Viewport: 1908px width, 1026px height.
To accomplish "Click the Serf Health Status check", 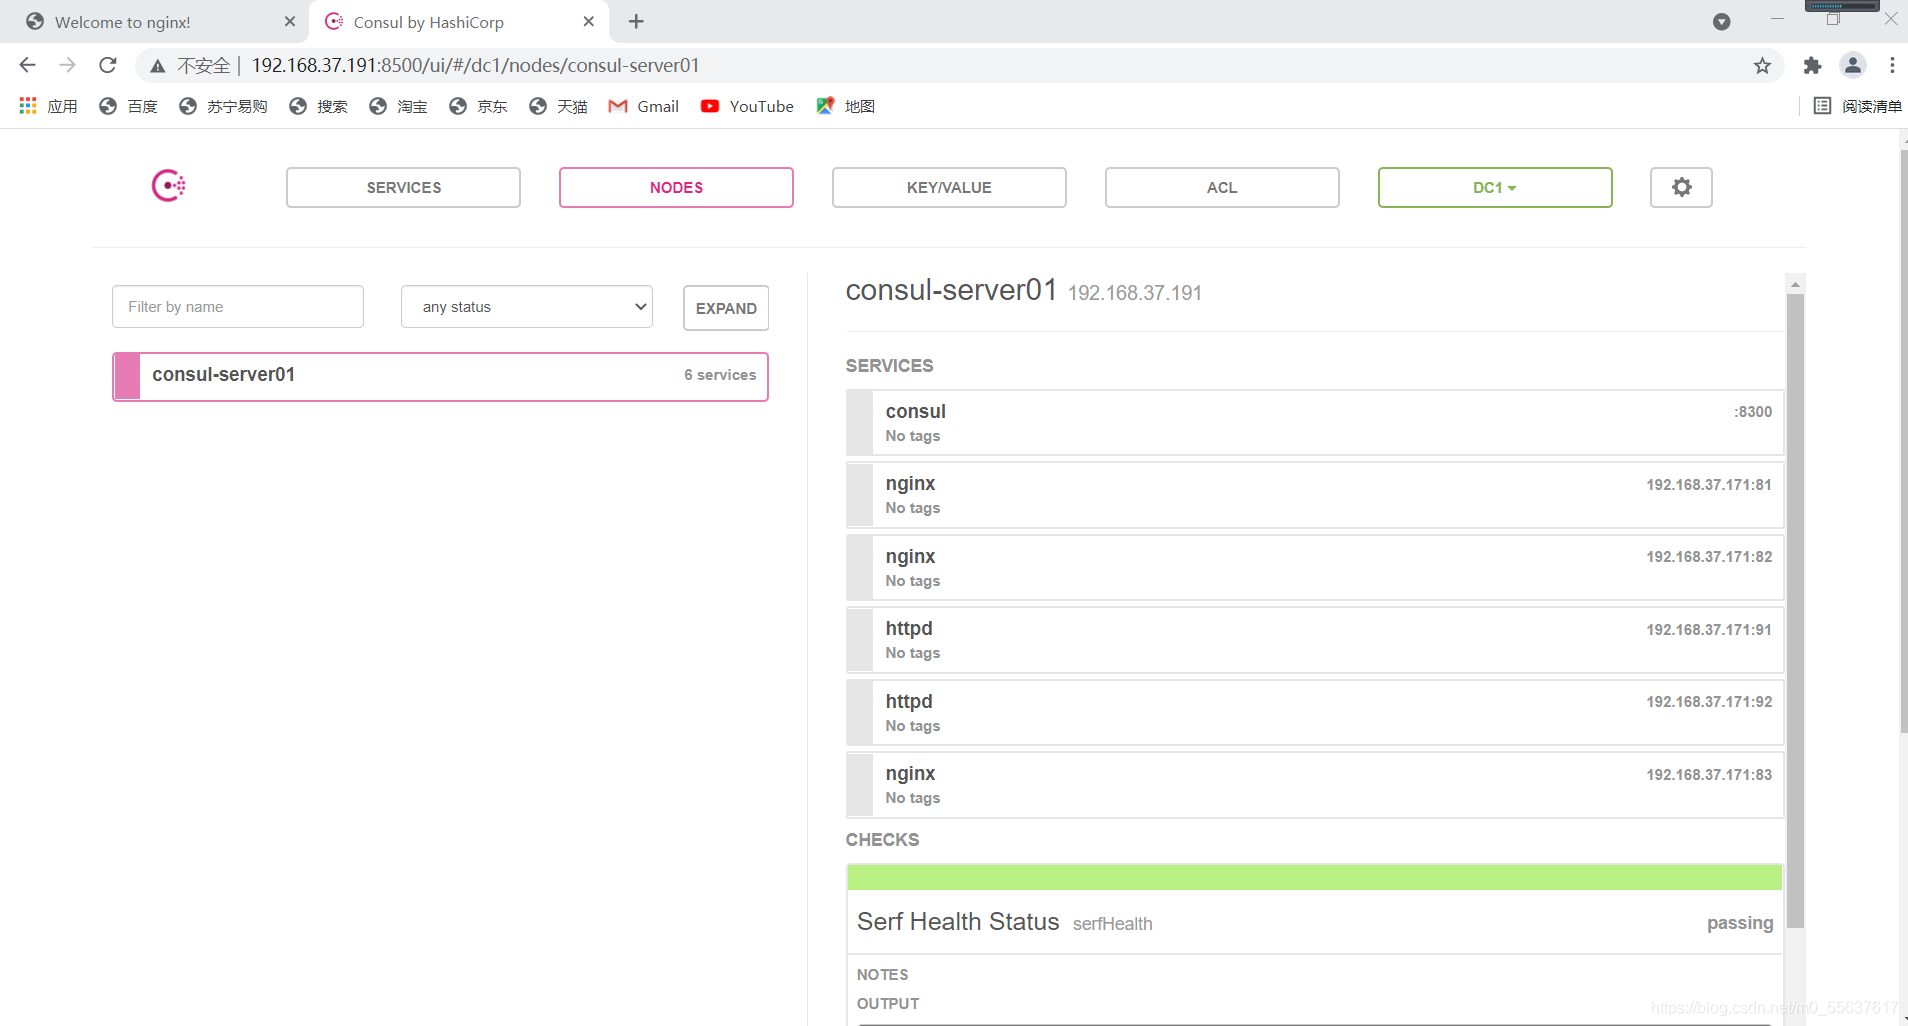I will 957,922.
